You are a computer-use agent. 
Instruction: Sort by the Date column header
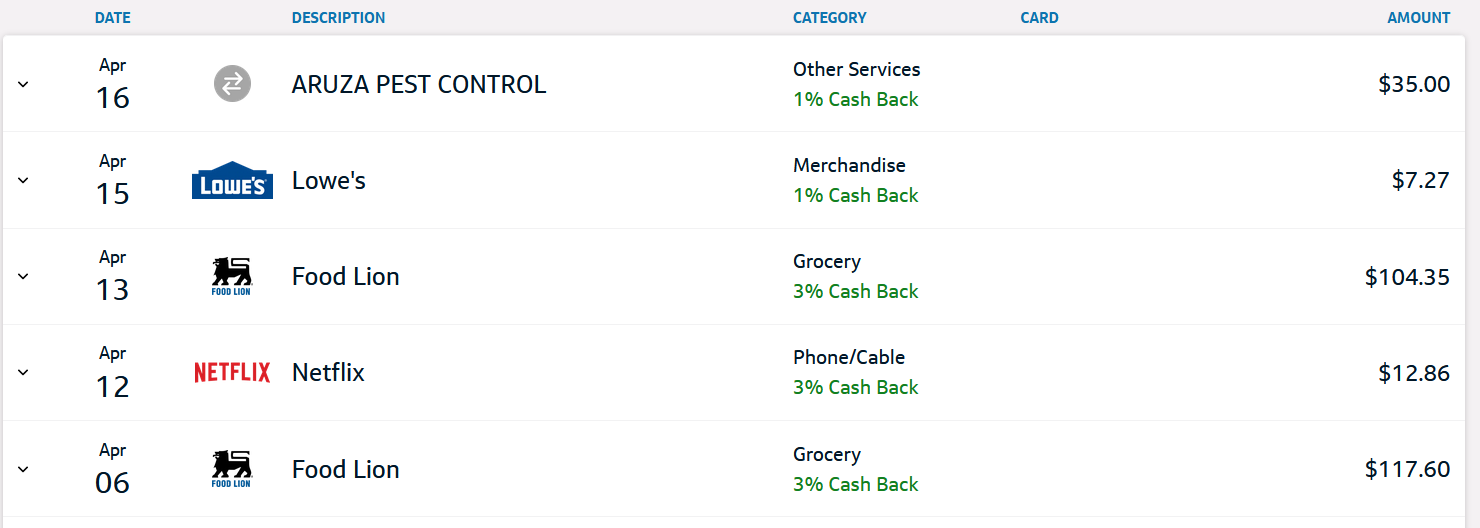coord(112,18)
